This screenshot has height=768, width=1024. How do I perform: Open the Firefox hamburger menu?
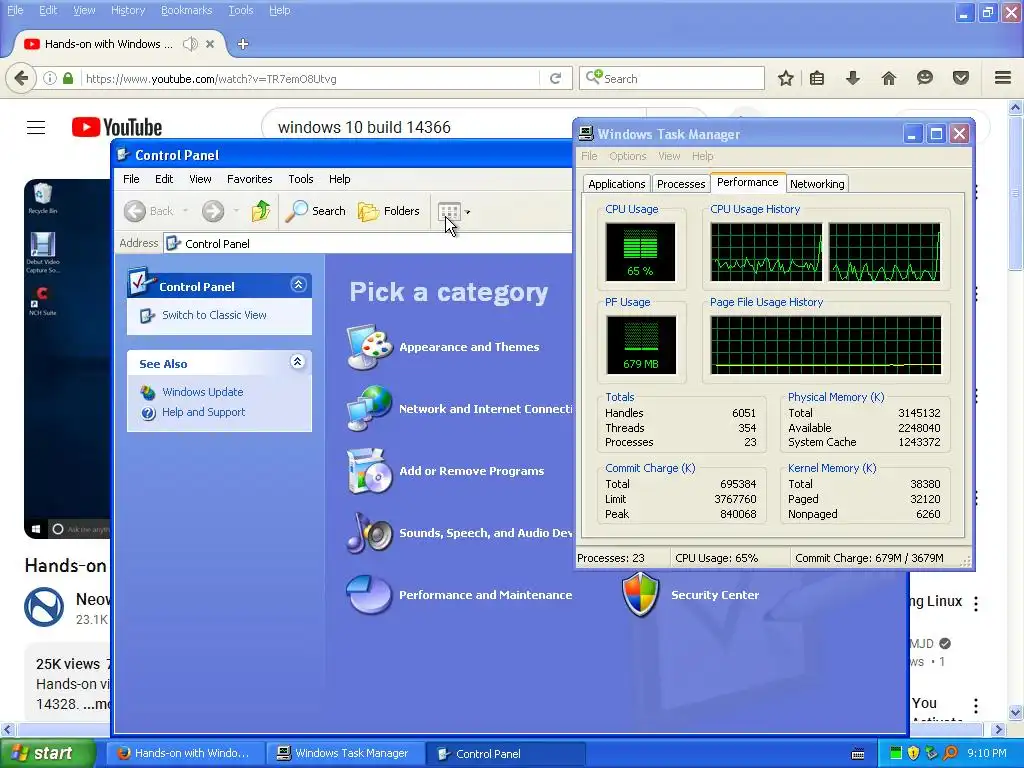point(1003,78)
